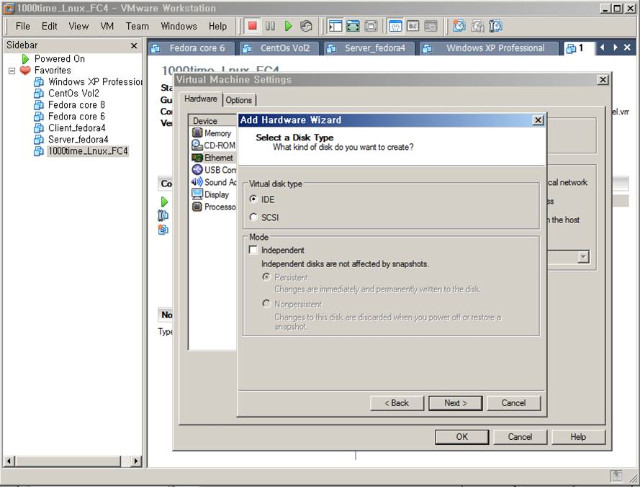640x487 pixels.
Task: Click the Revert to Snapshot icon
Action: tap(477, 26)
